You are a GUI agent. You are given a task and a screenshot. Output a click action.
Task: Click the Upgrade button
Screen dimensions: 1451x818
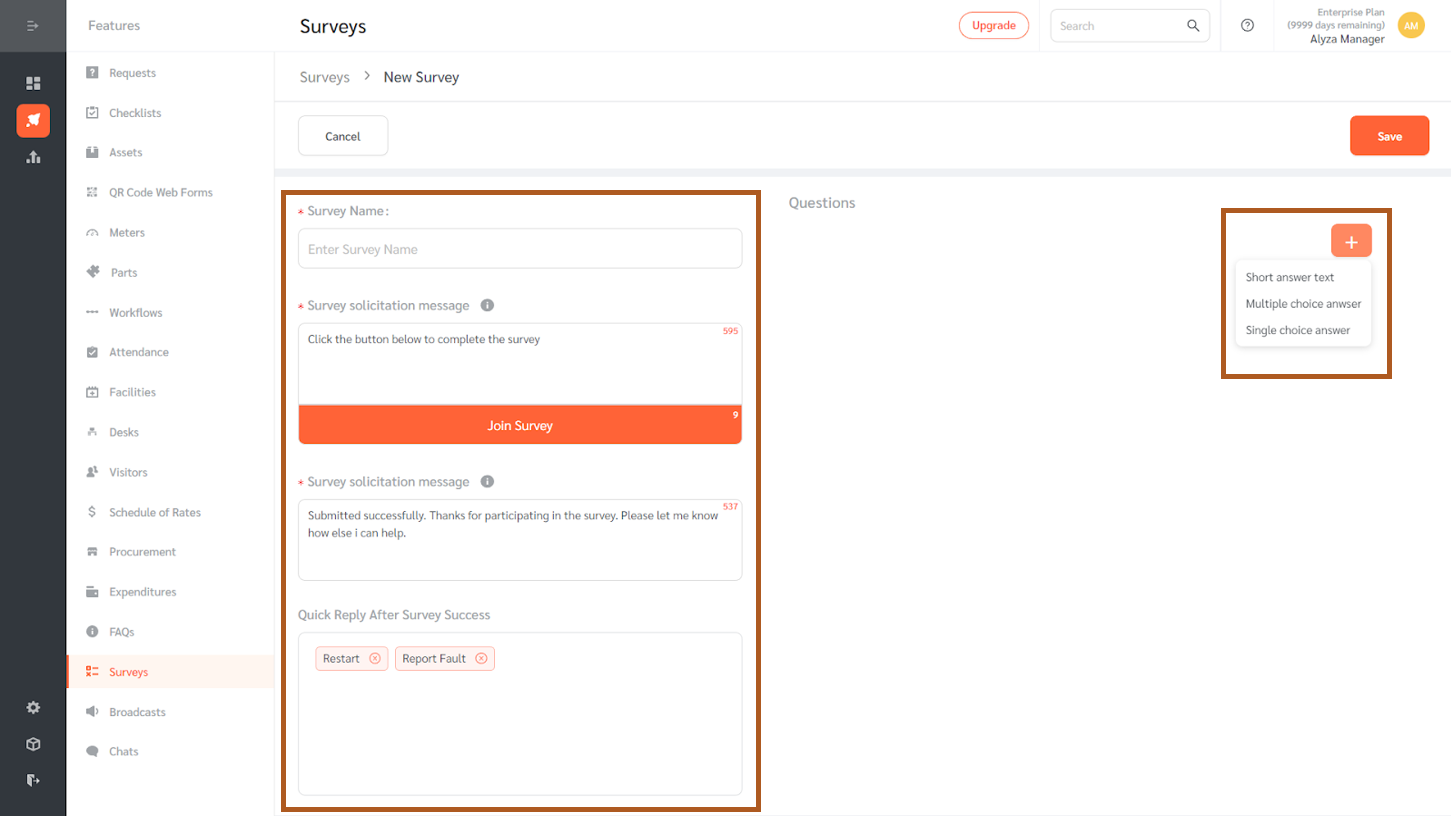(993, 25)
